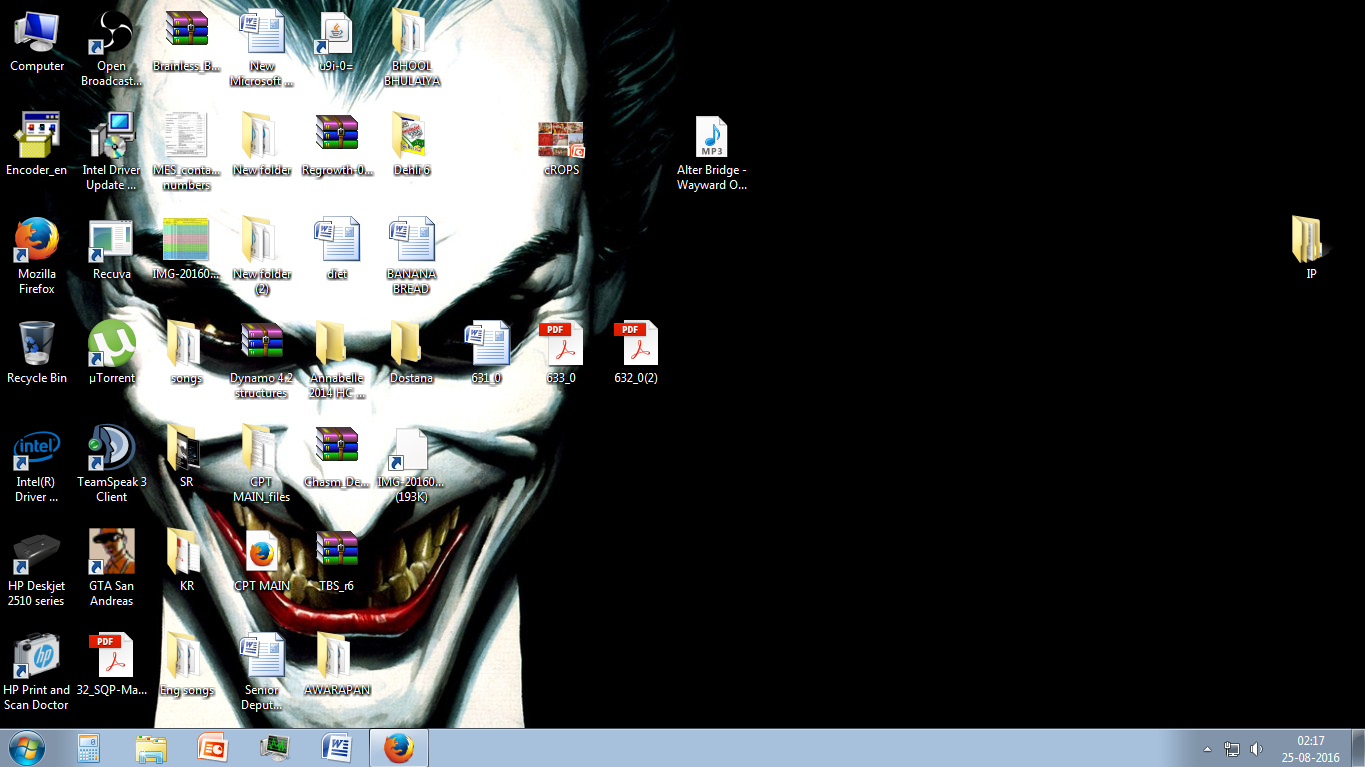
Task: Select the IMG-20160 spreadsheet thumbnail file
Action: [187, 249]
